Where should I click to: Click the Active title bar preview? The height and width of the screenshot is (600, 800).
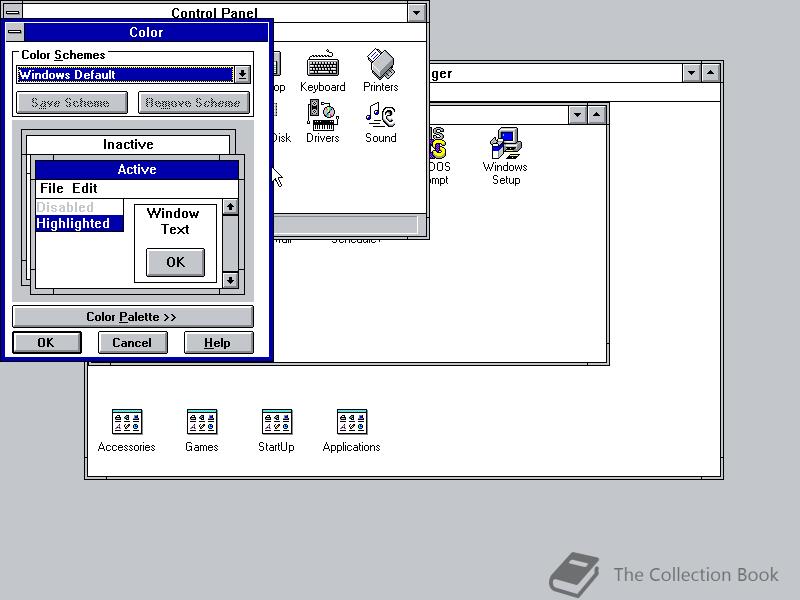[137, 169]
